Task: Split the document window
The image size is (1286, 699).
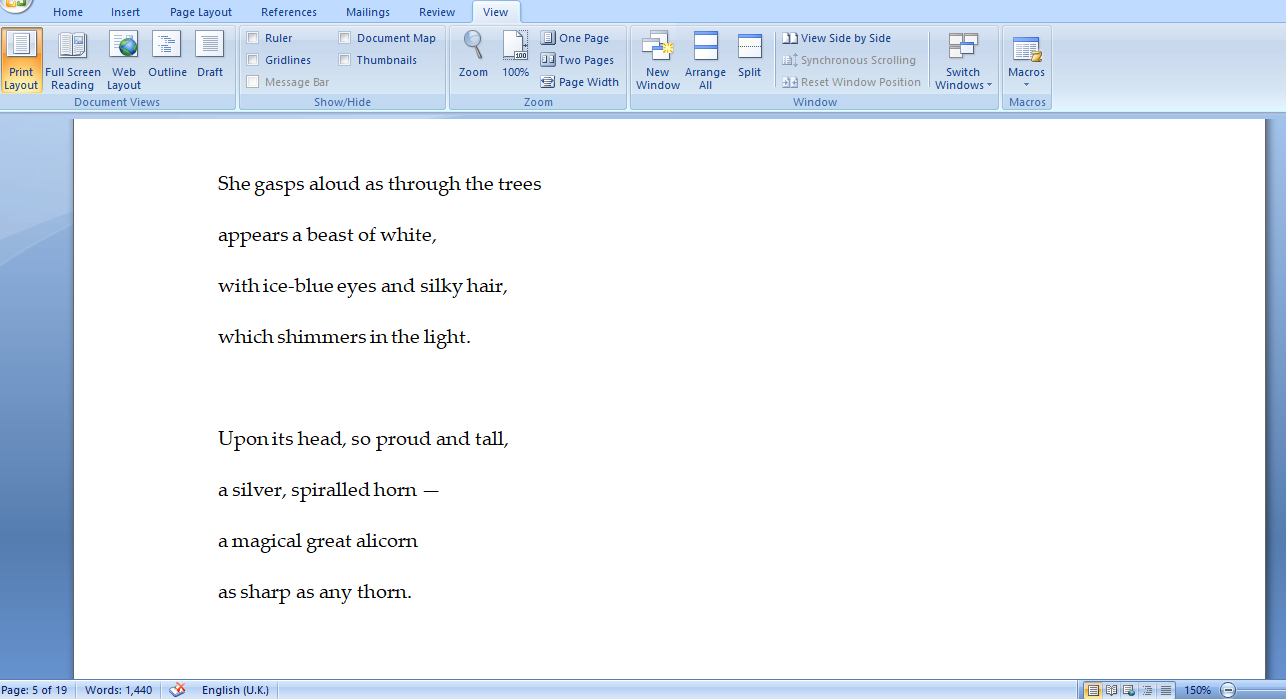Action: (750, 55)
